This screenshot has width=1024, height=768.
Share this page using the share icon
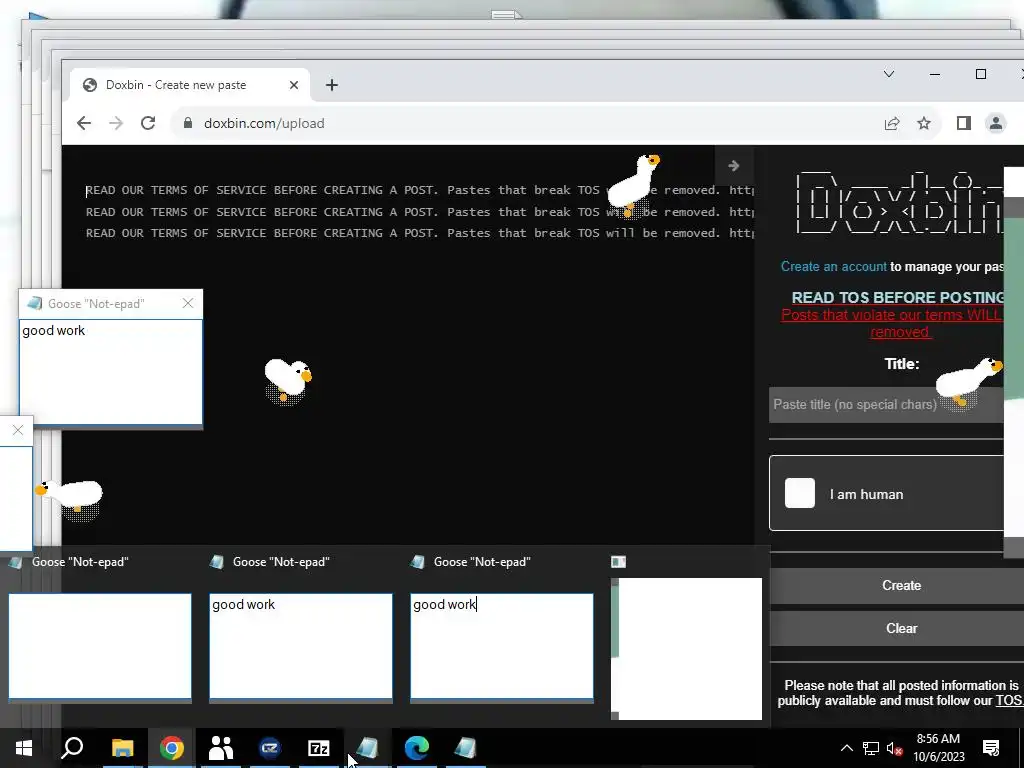pos(892,123)
